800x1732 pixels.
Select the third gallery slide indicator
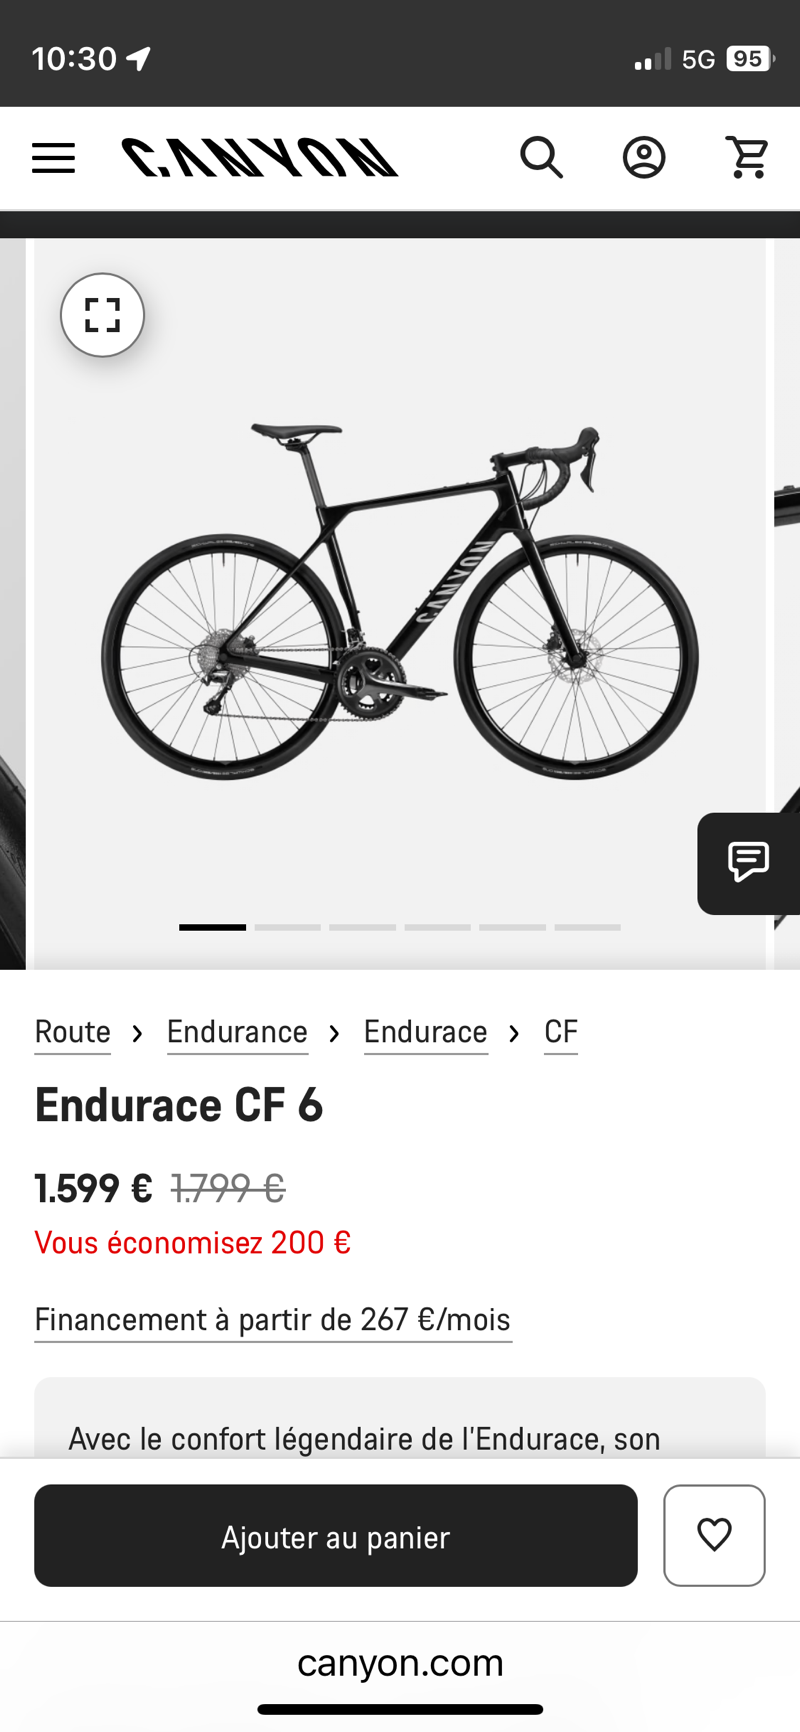point(362,927)
